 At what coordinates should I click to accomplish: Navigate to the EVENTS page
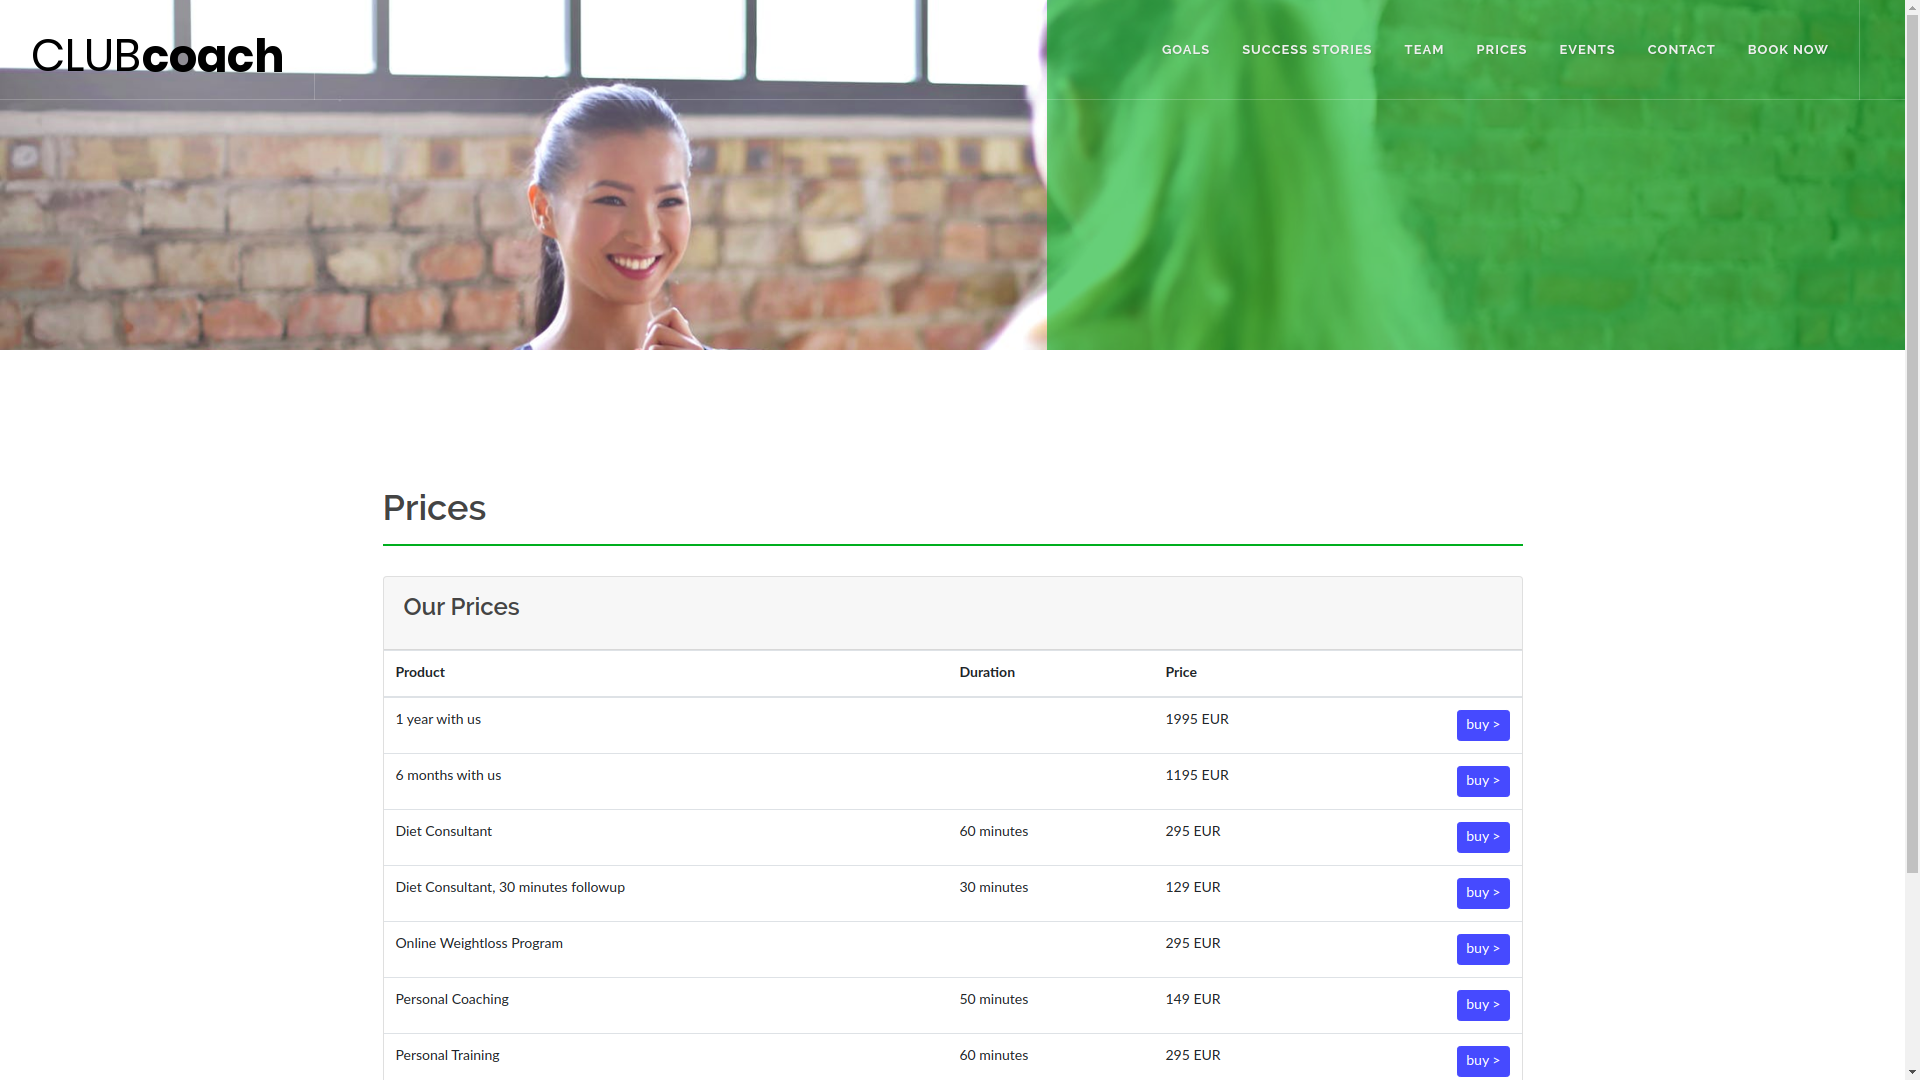click(x=1586, y=50)
